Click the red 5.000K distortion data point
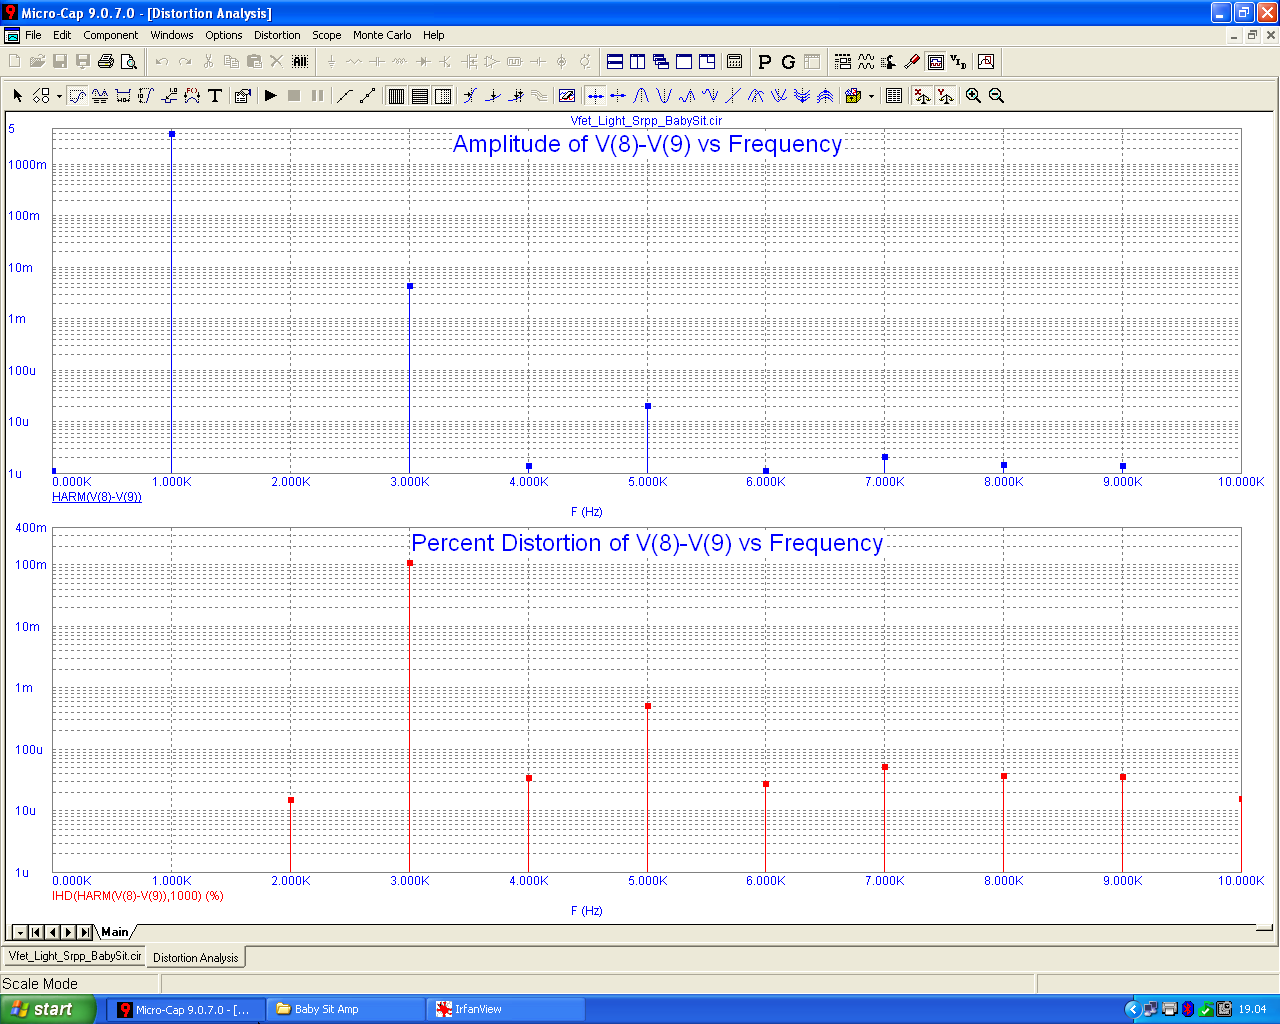 click(x=648, y=706)
